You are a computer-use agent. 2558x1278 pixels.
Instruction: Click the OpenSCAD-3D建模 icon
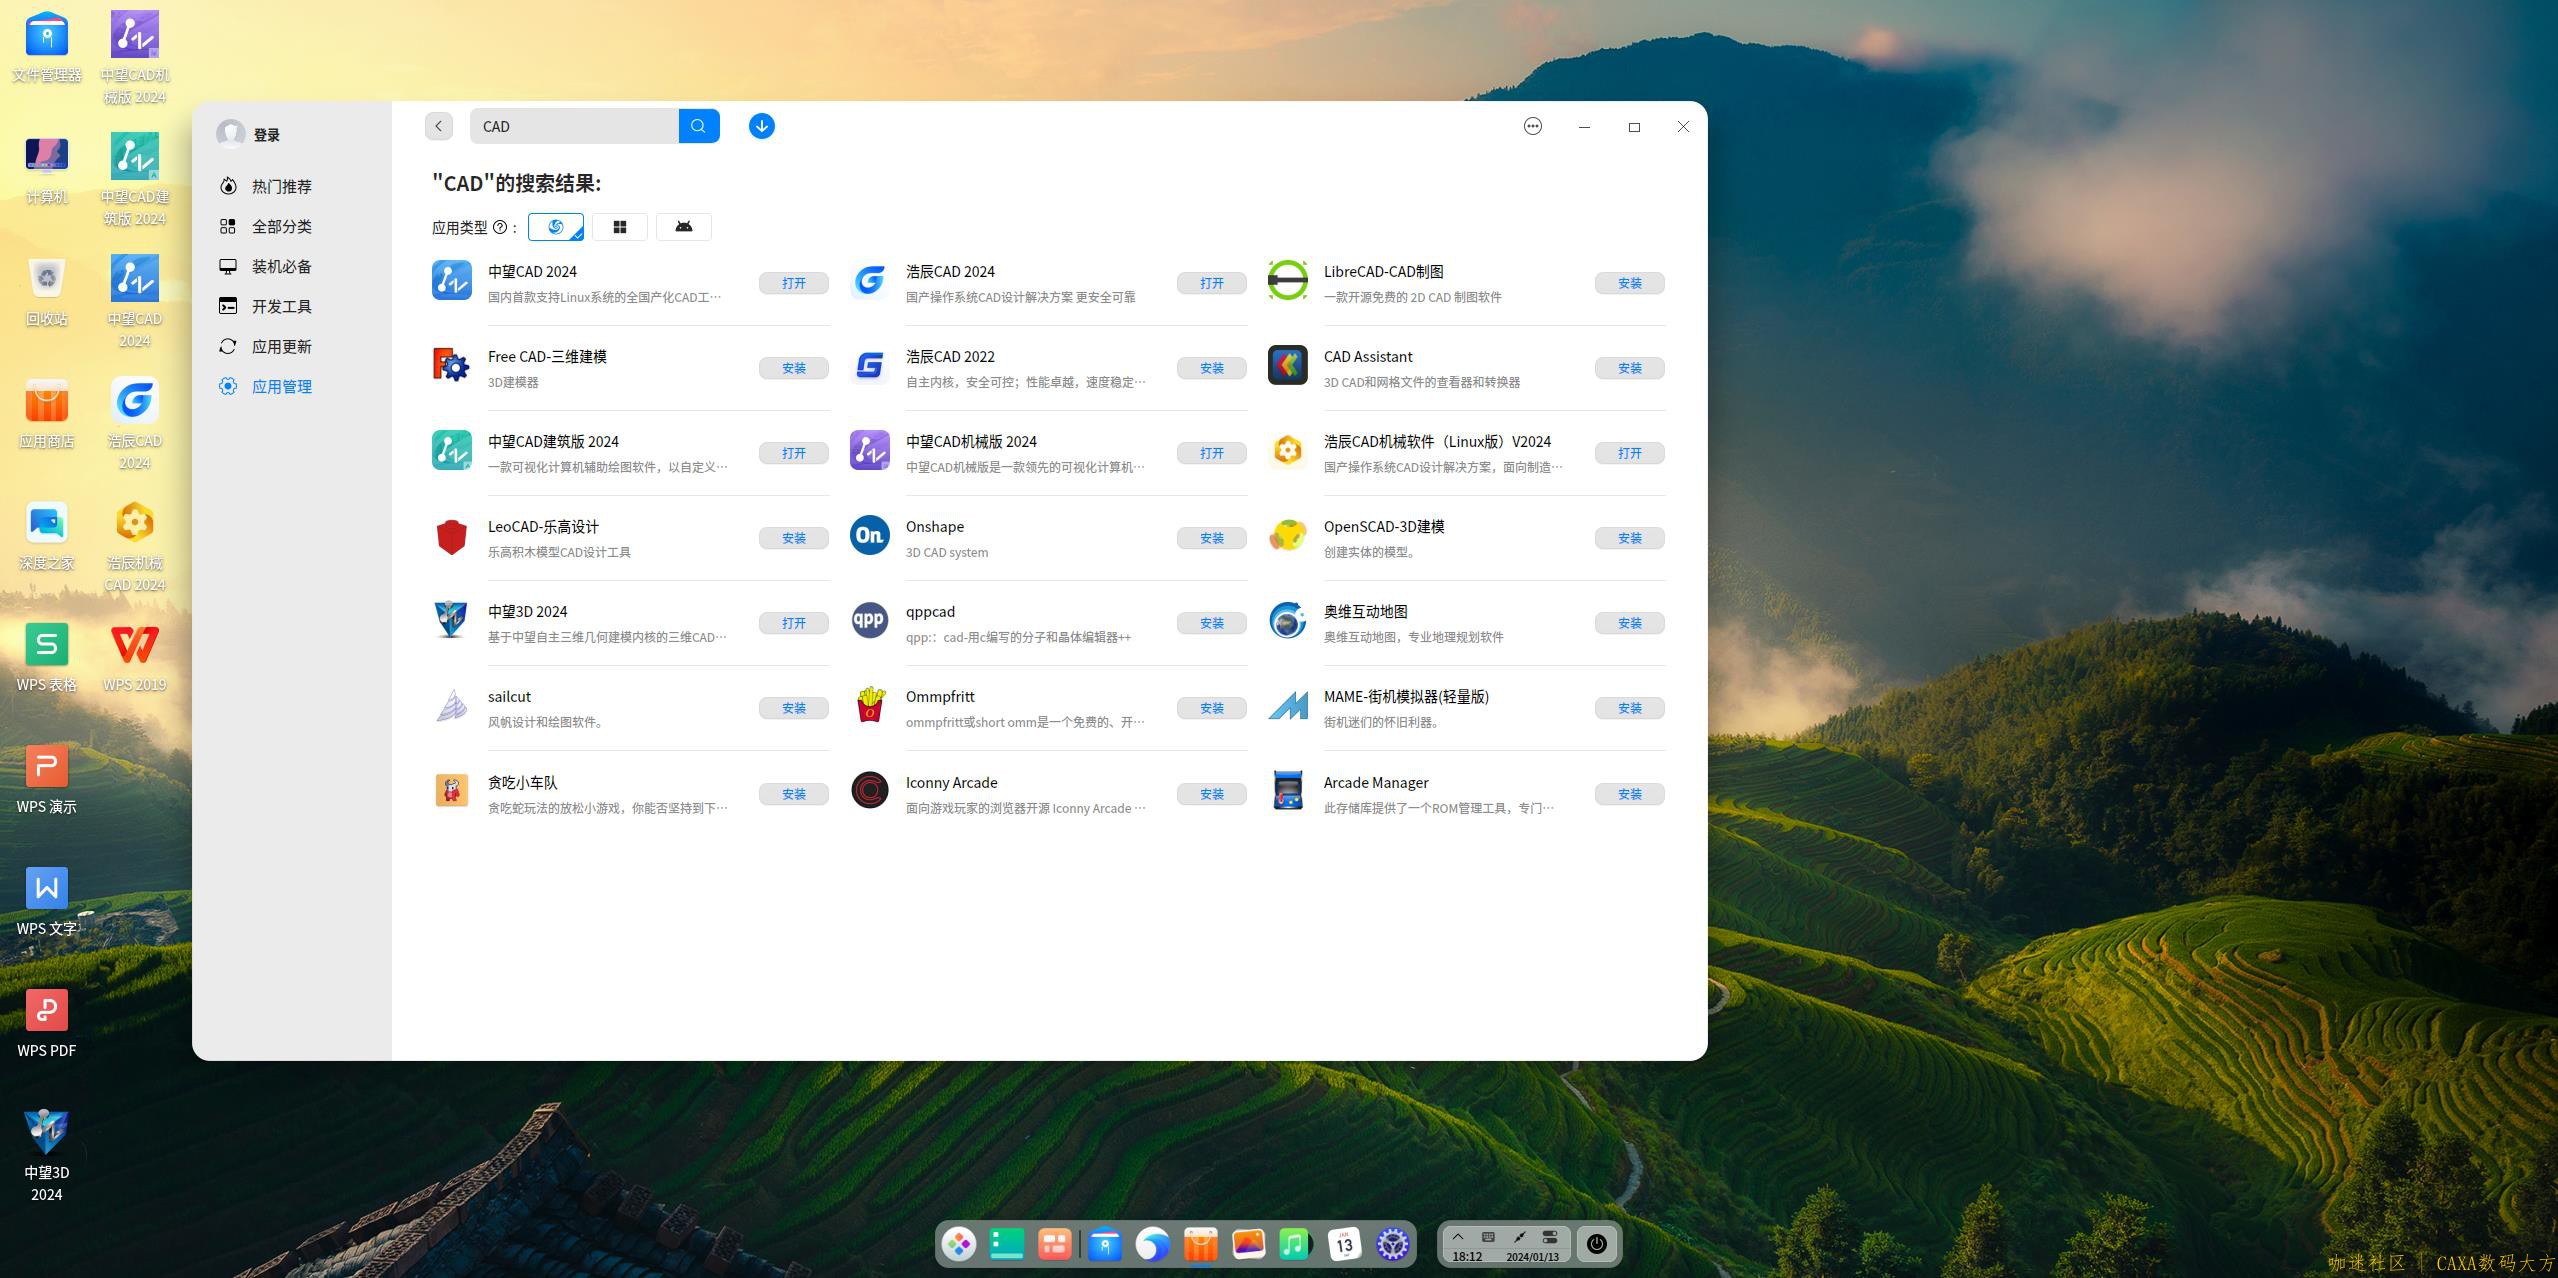1287,535
